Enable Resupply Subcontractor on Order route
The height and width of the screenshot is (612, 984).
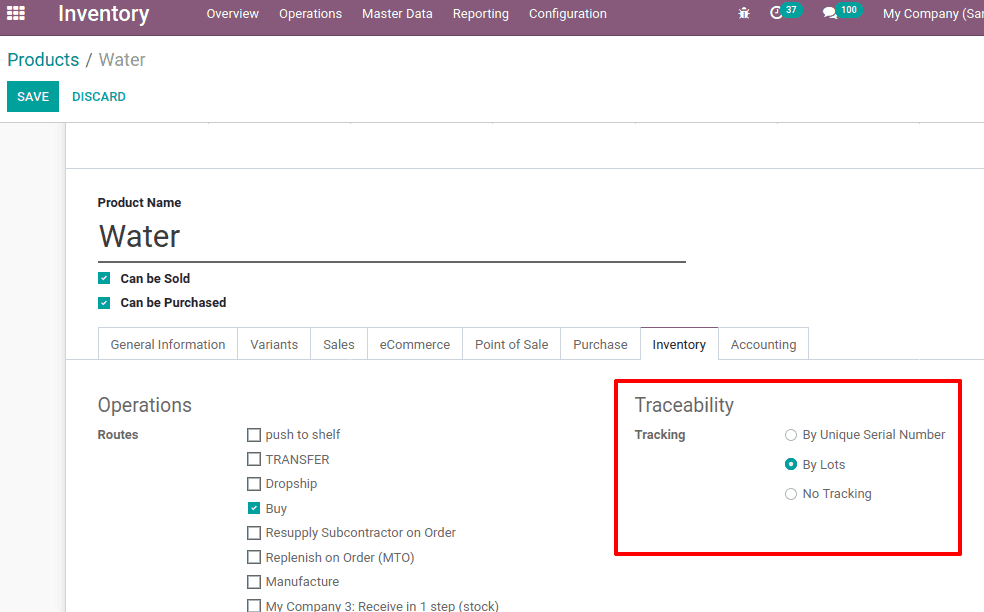254,533
